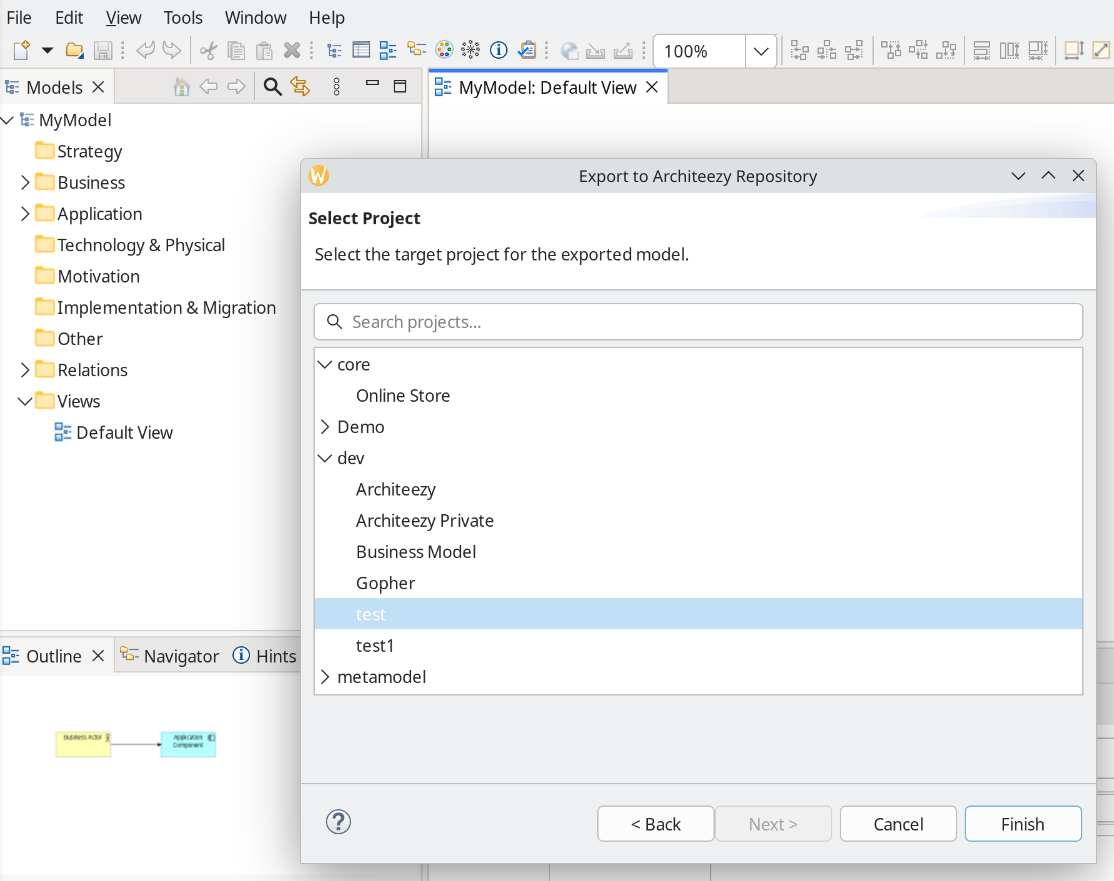
Task: Open the Help menu
Action: [x=327, y=18]
